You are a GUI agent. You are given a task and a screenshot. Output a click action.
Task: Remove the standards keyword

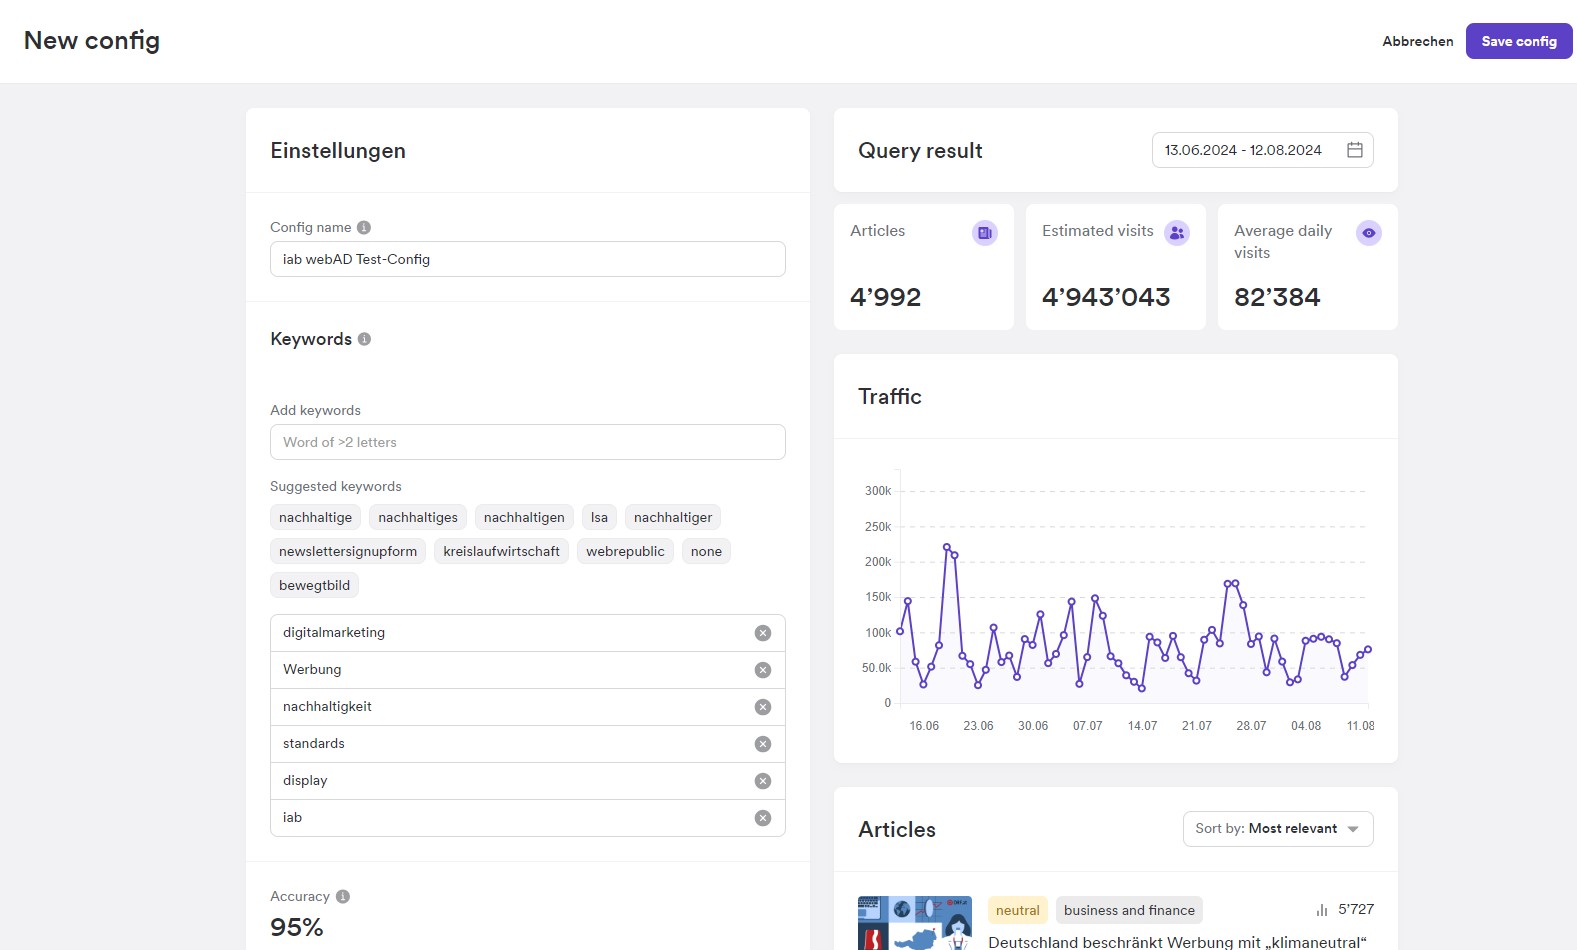tap(762, 744)
